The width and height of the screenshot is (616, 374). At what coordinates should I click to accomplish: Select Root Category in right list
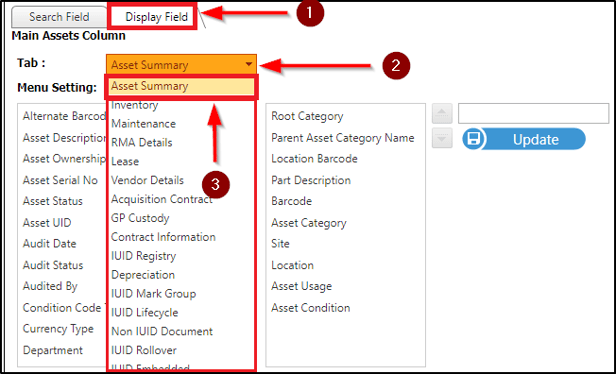coord(307,116)
